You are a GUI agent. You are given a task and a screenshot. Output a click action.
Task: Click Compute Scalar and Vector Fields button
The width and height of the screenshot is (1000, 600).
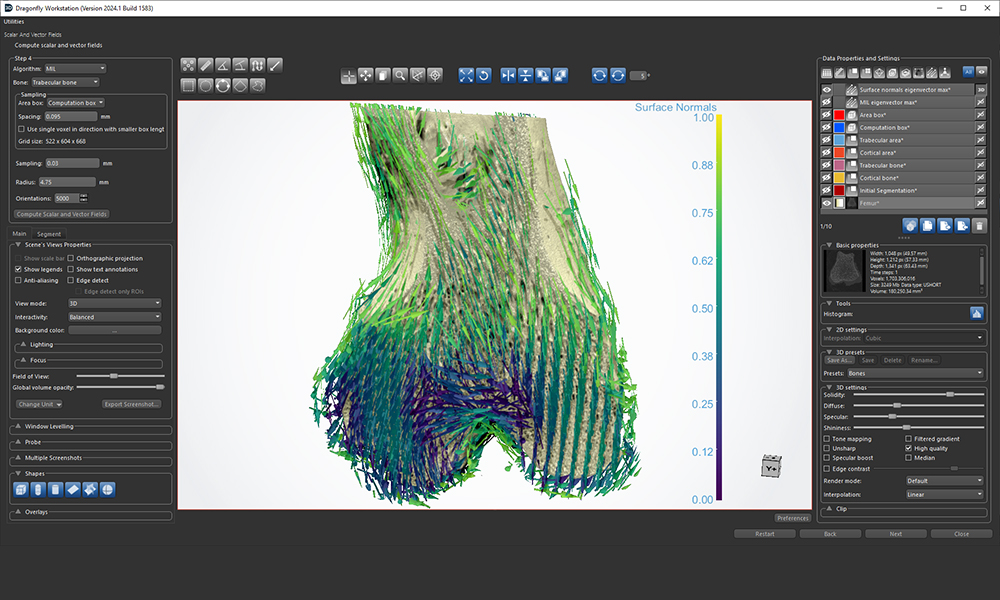(x=62, y=214)
